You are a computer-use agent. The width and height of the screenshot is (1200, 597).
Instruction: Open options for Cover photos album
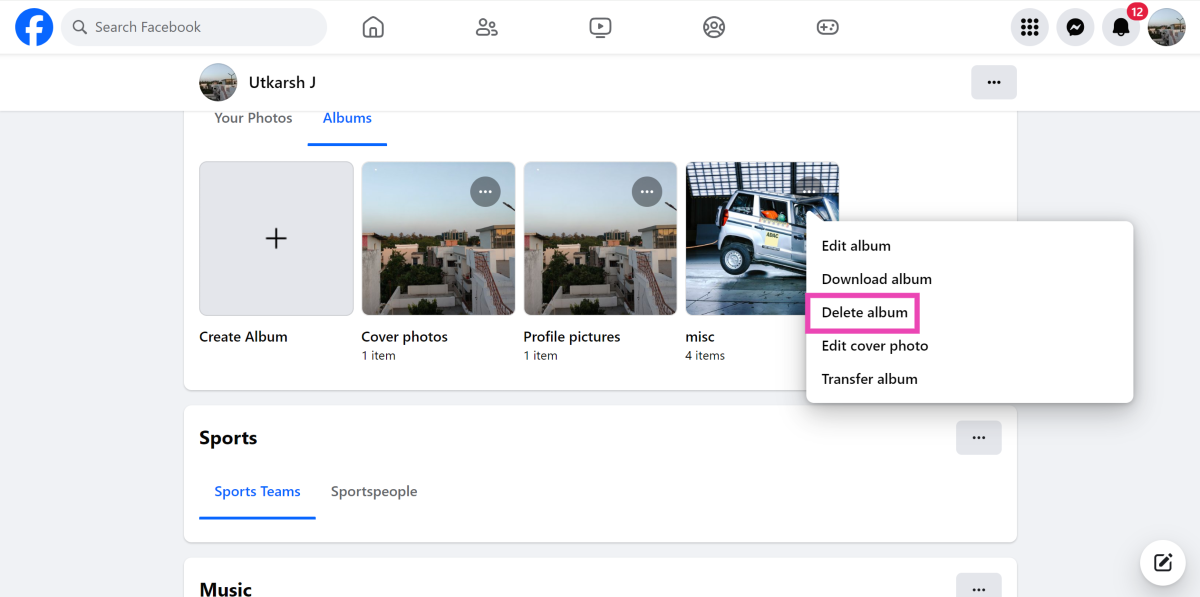[485, 192]
